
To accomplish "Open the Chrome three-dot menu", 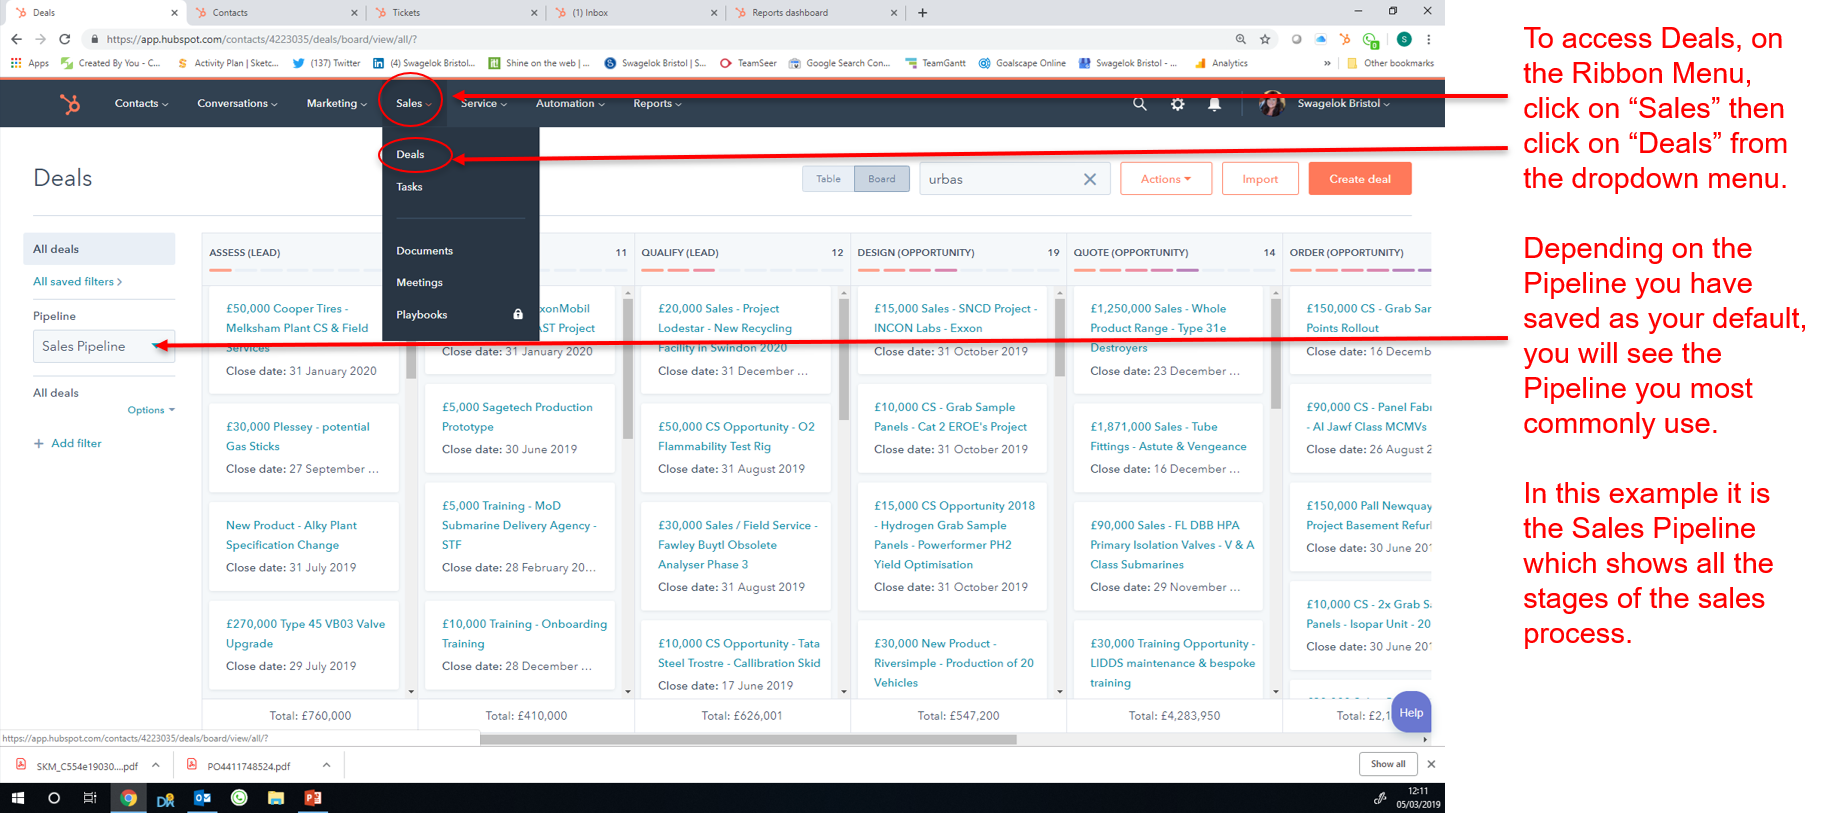I will pyautogui.click(x=1429, y=39).
